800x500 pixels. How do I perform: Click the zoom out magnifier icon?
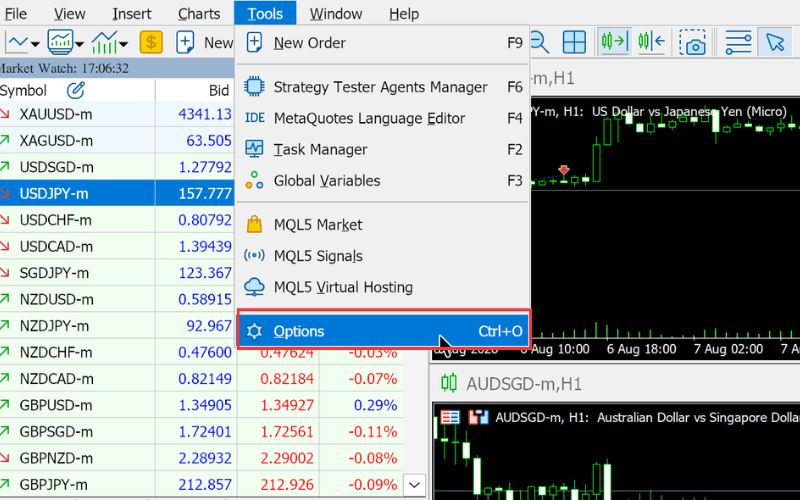click(x=539, y=42)
